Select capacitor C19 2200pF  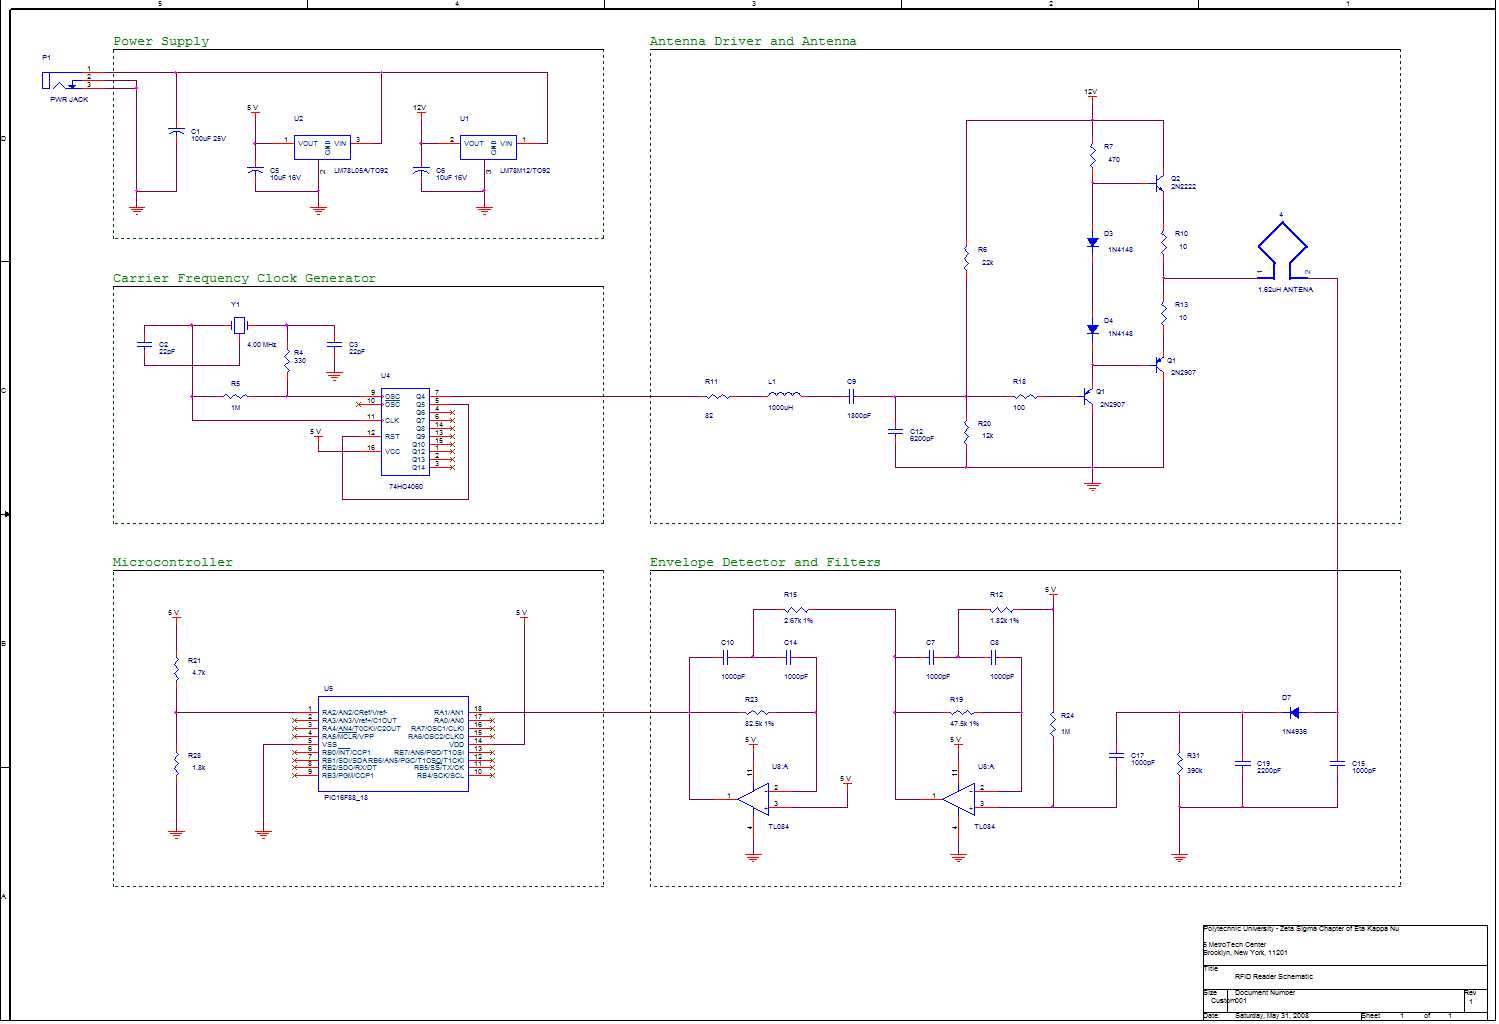(x=1242, y=763)
